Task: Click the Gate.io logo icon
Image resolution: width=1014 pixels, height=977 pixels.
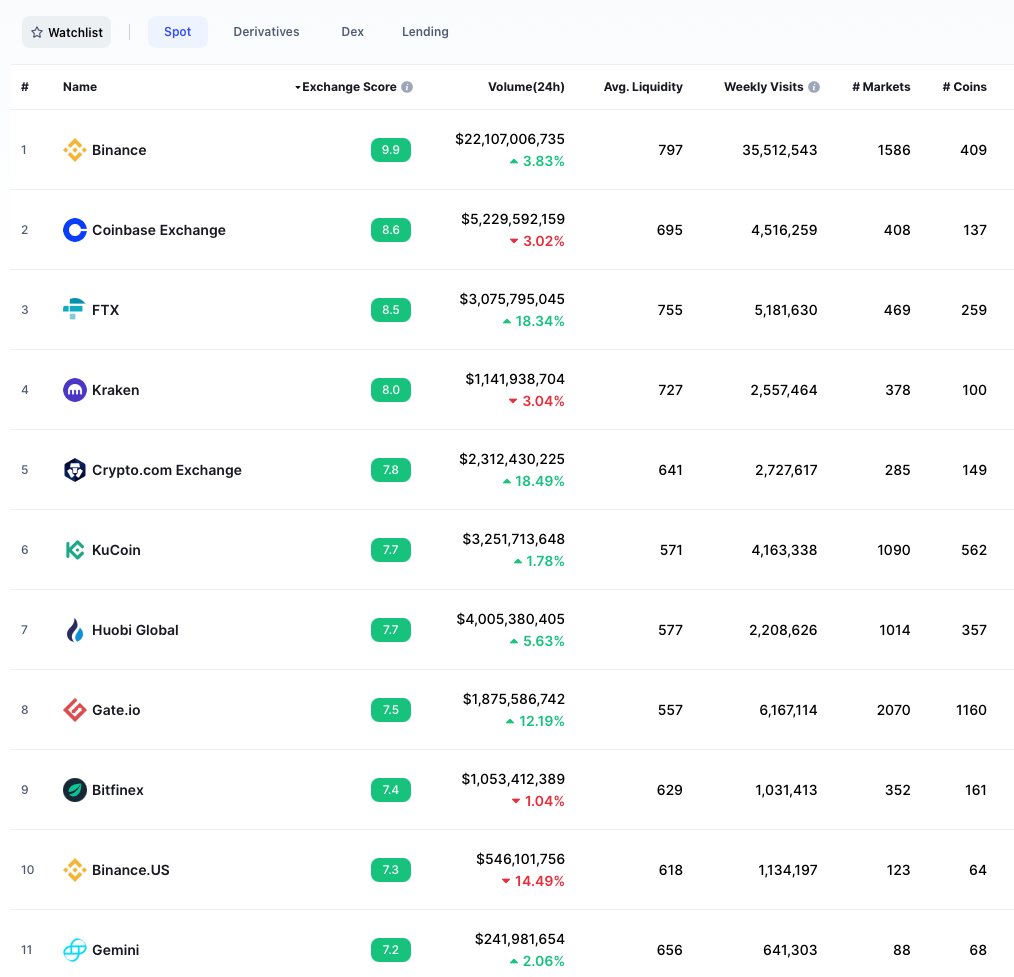Action: [x=74, y=710]
